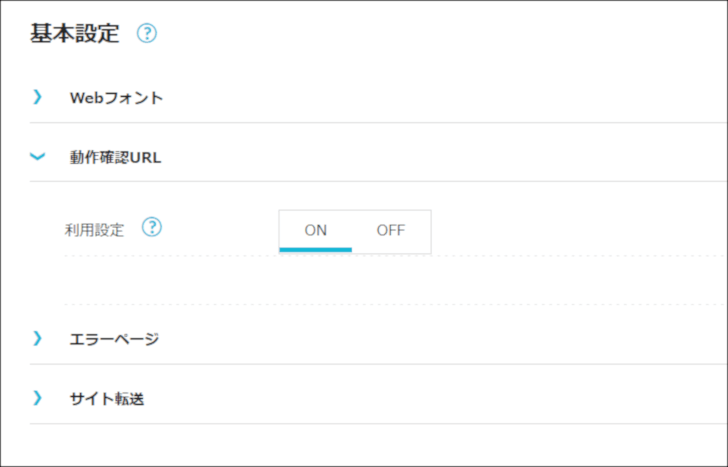Click the blue active underline under ON
Screen dimensions: 728x467
[316, 250]
